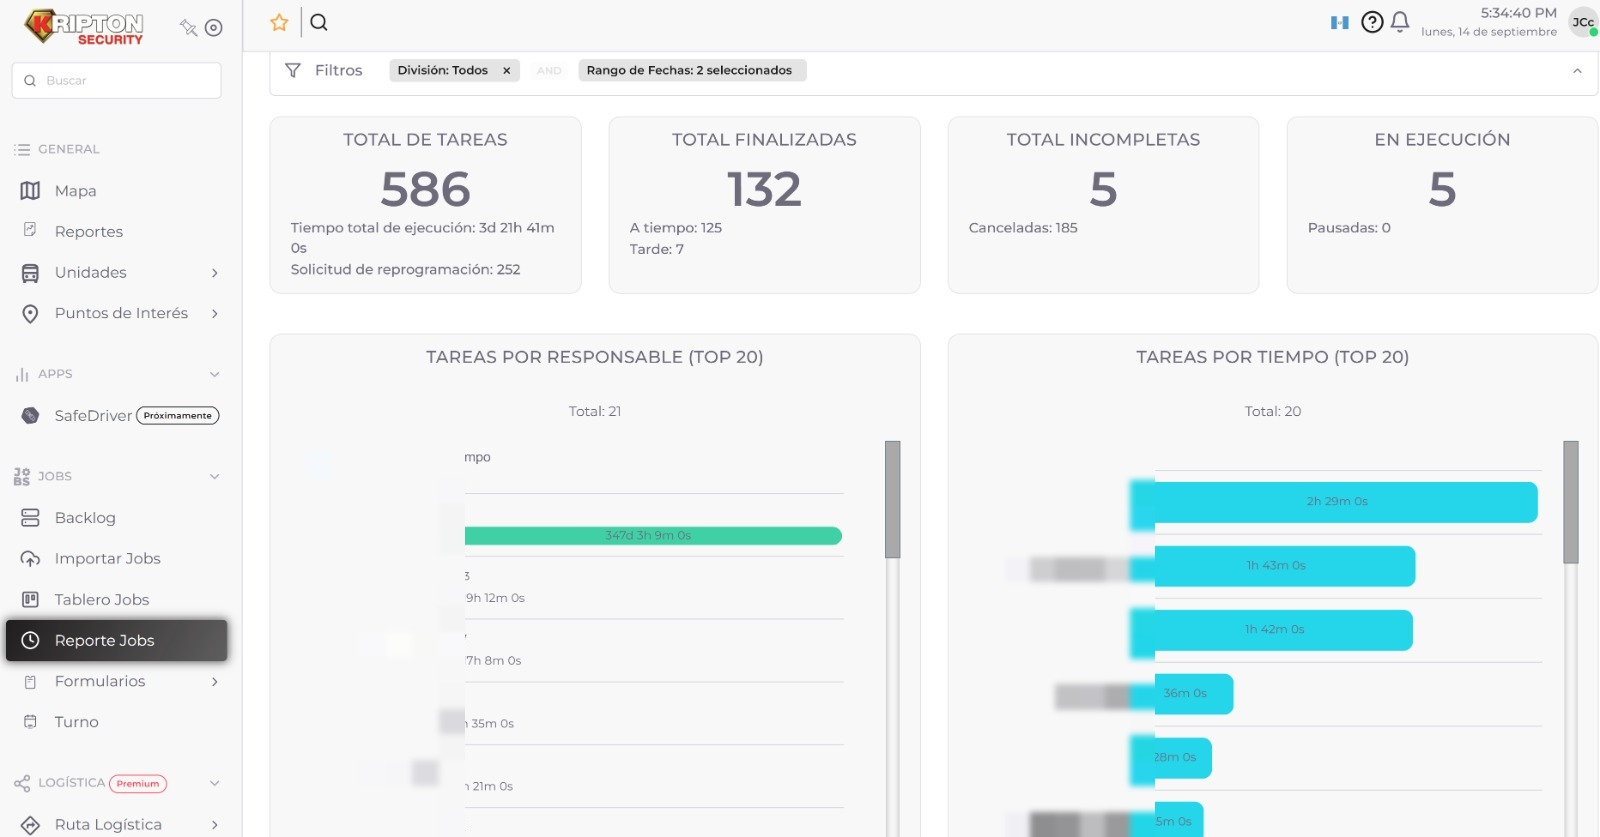Screen dimensions: 1600x837
Task: Click the Filtros funnel icon
Action: click(x=293, y=70)
